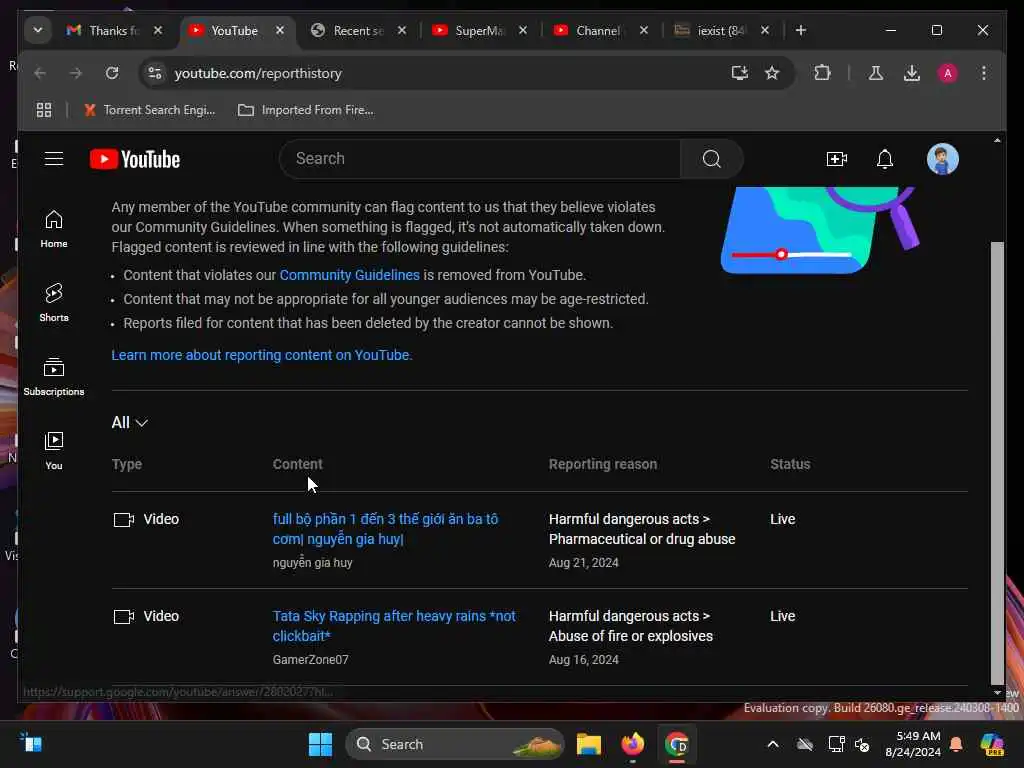The height and width of the screenshot is (768, 1024).
Task: Click the Windows taskbar search box
Action: point(455,744)
